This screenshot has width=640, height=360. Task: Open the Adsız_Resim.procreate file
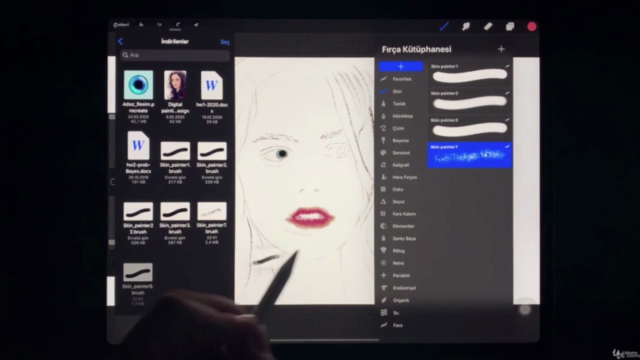click(x=138, y=96)
